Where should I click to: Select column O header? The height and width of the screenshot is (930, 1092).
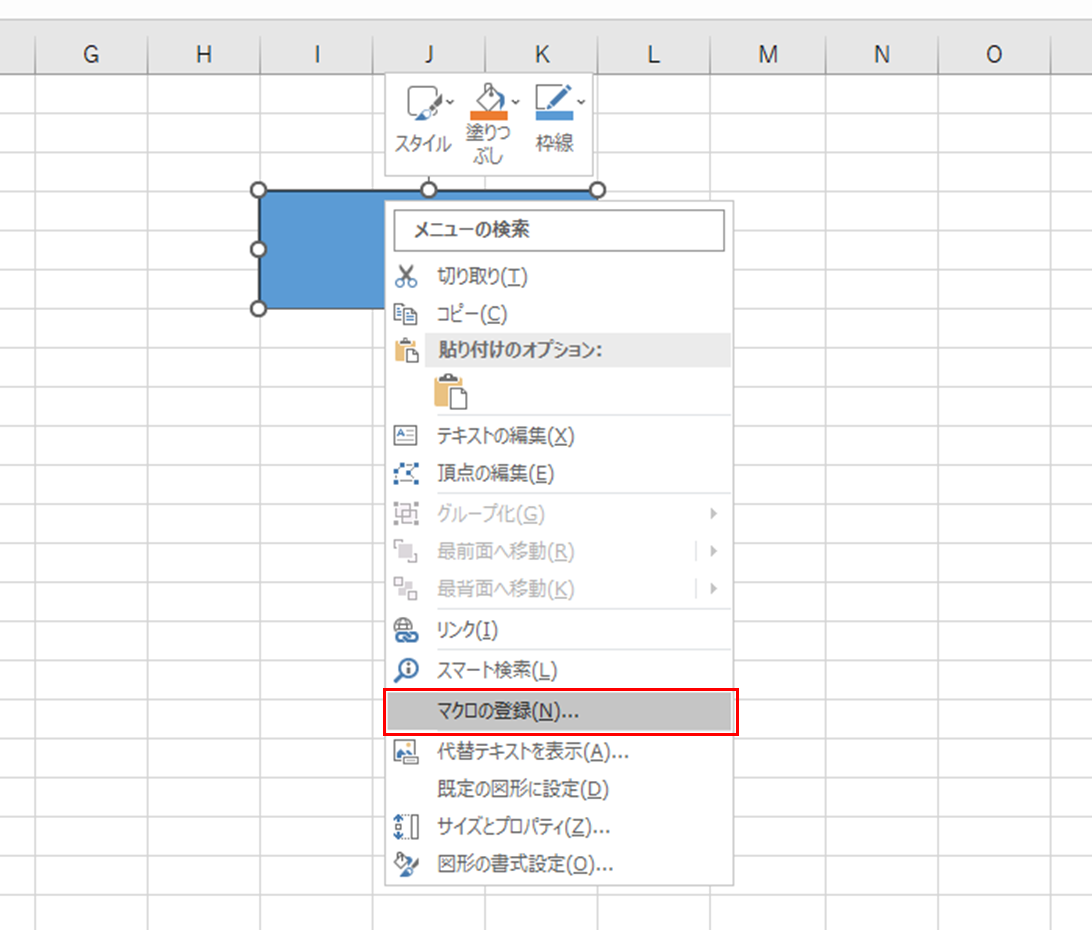(x=994, y=54)
